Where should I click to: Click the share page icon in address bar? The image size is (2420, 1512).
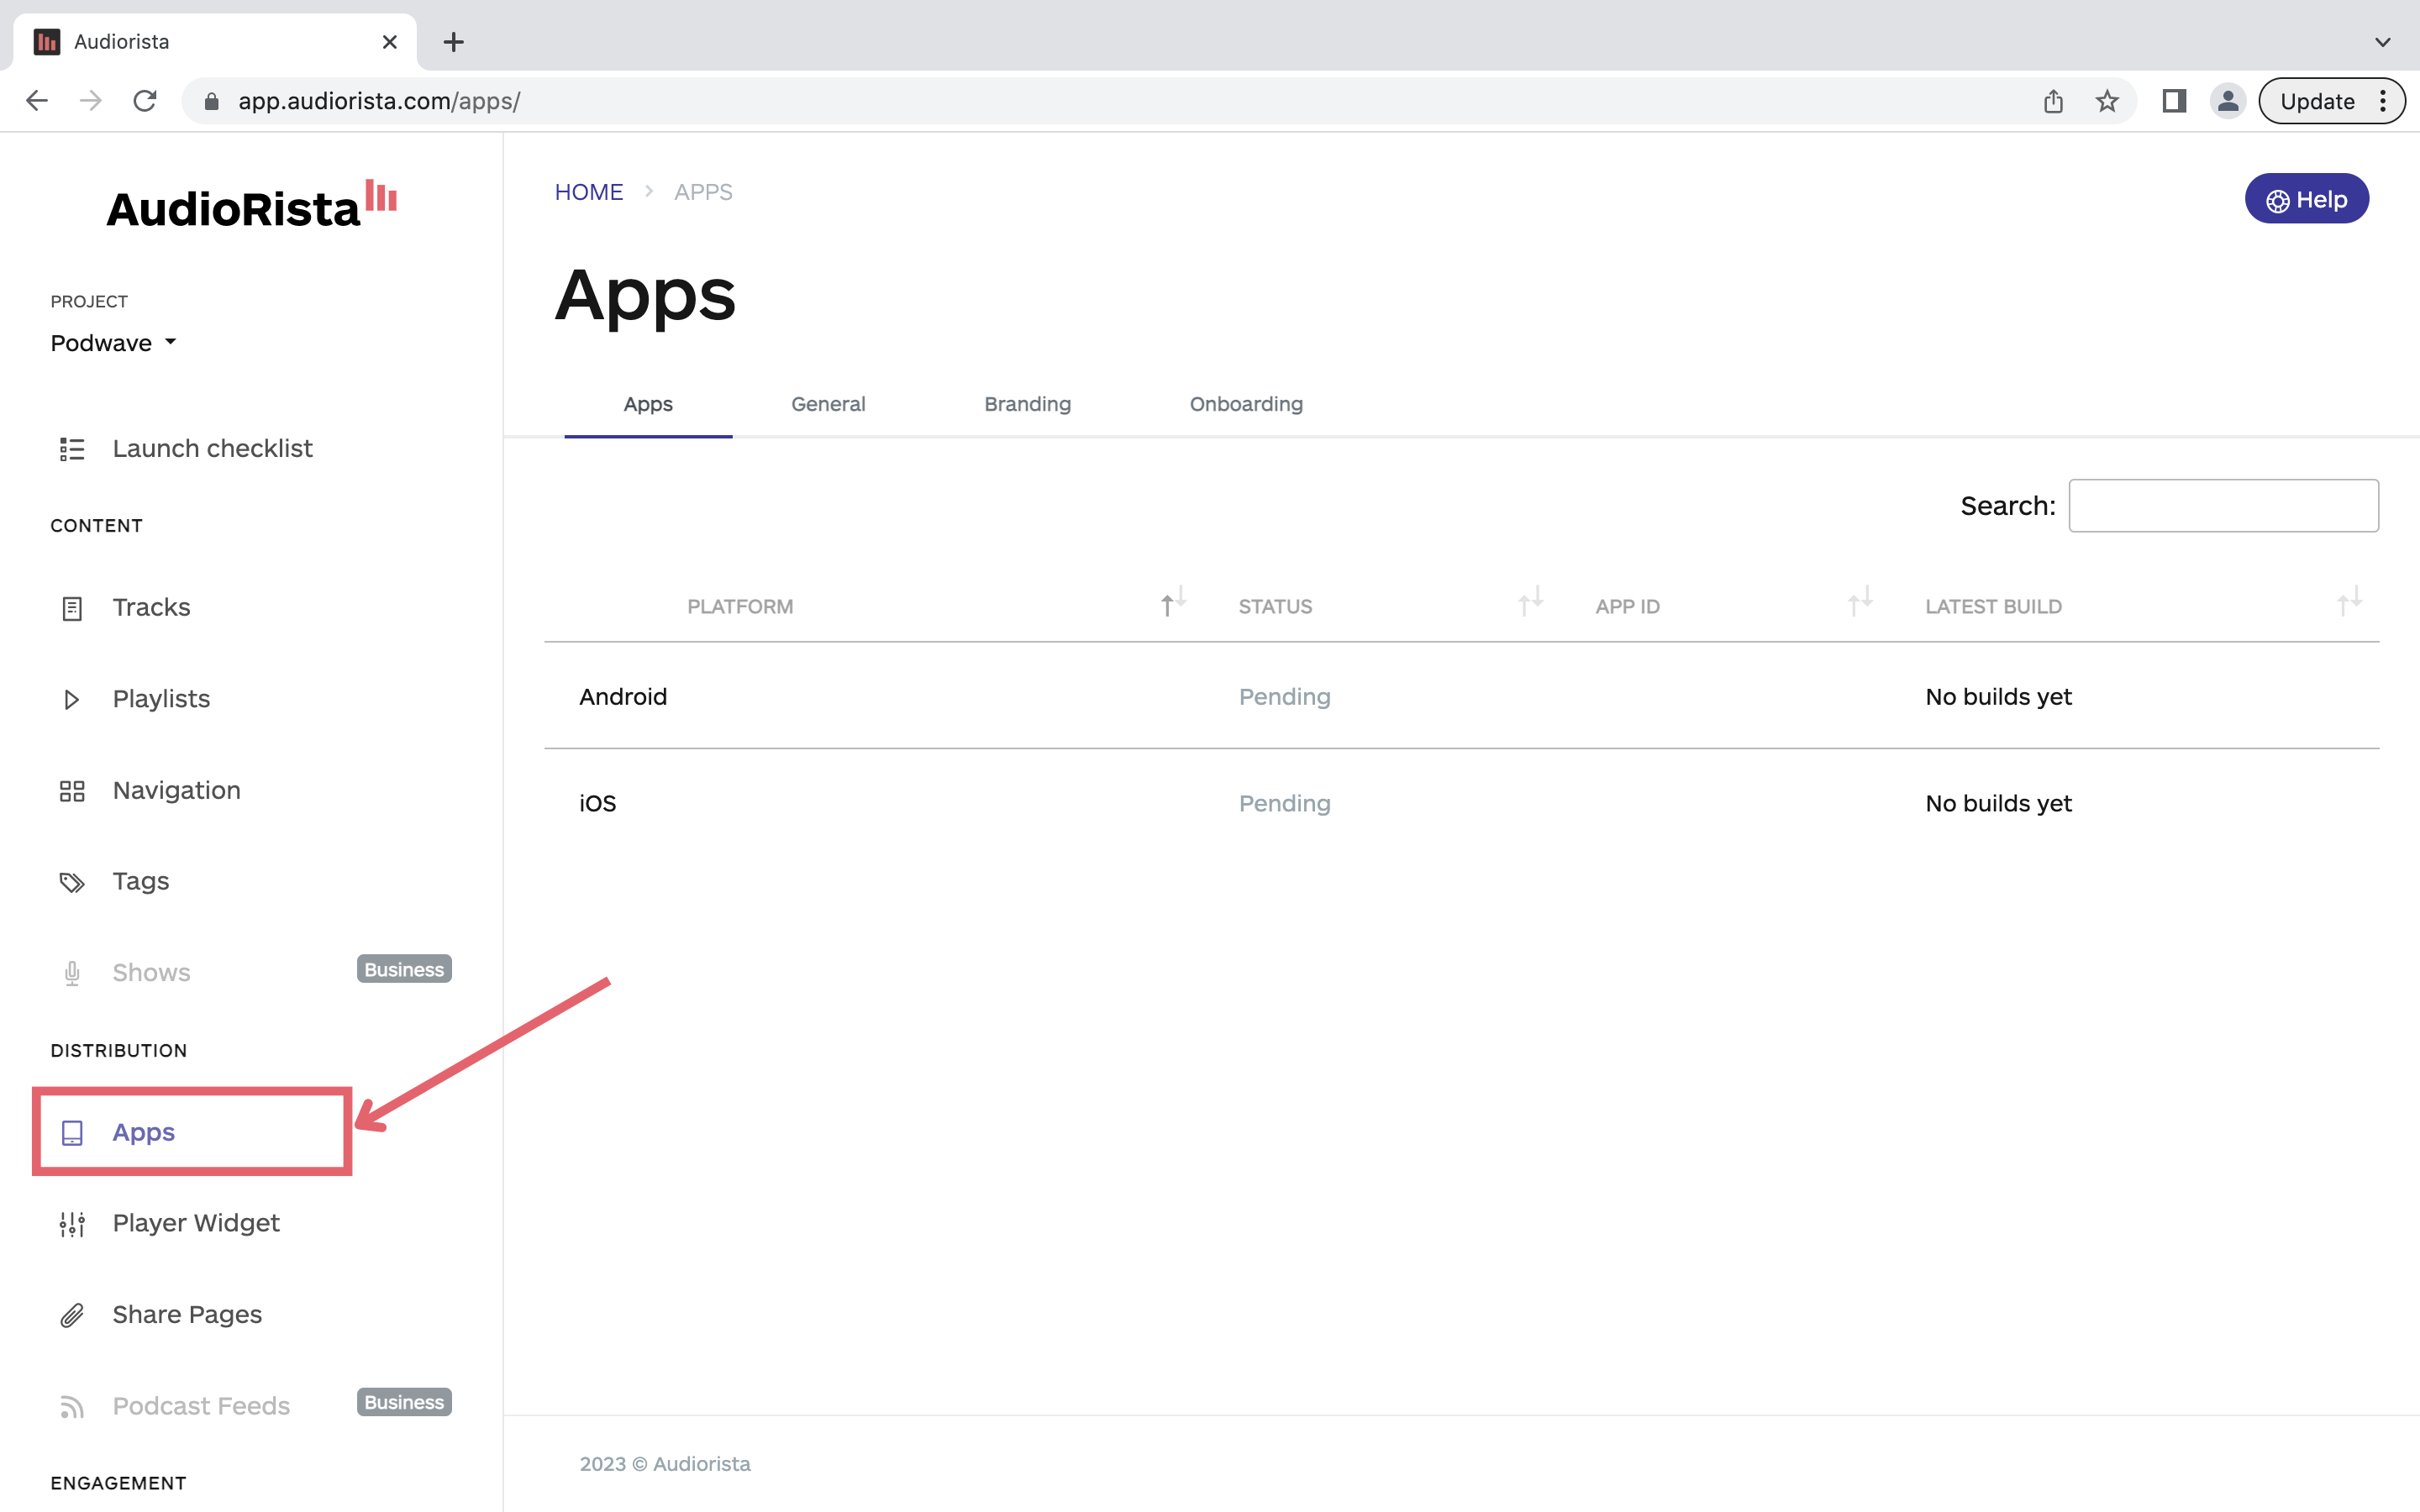[x=2053, y=101]
